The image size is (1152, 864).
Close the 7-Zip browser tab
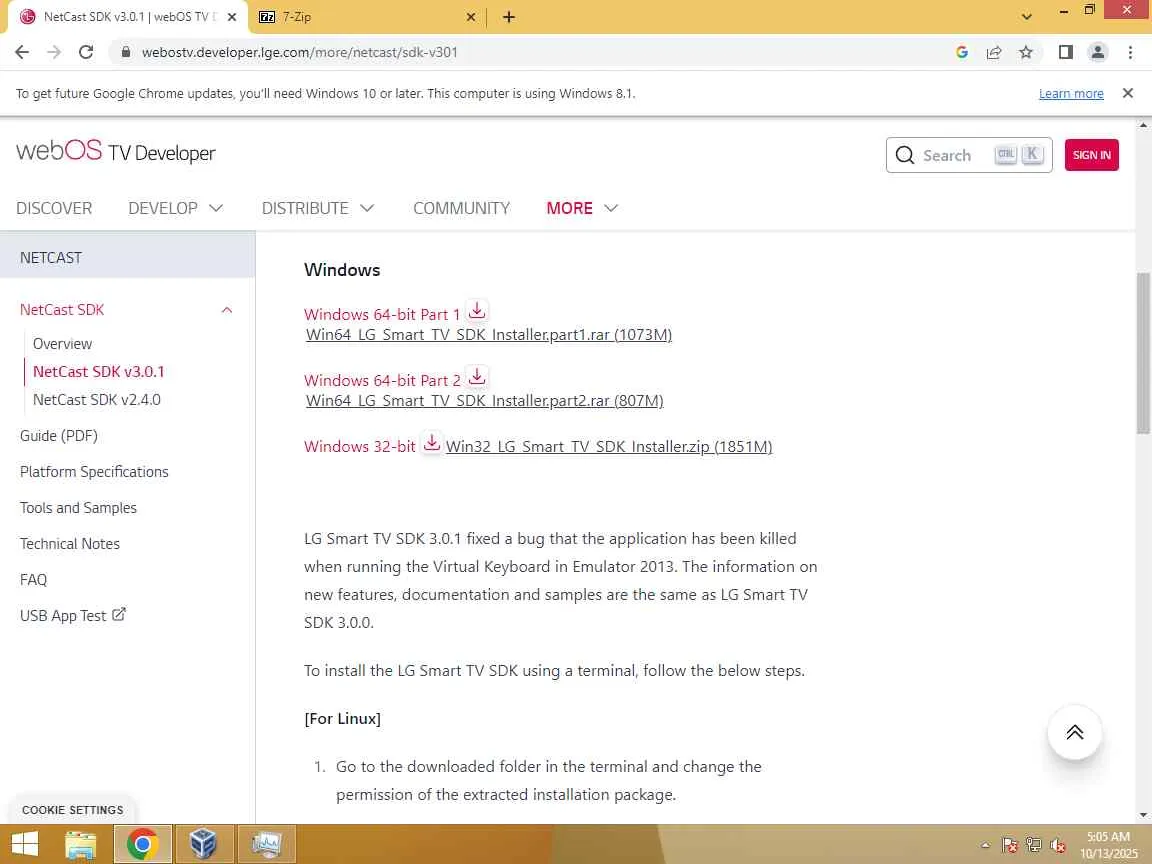[x=471, y=17]
